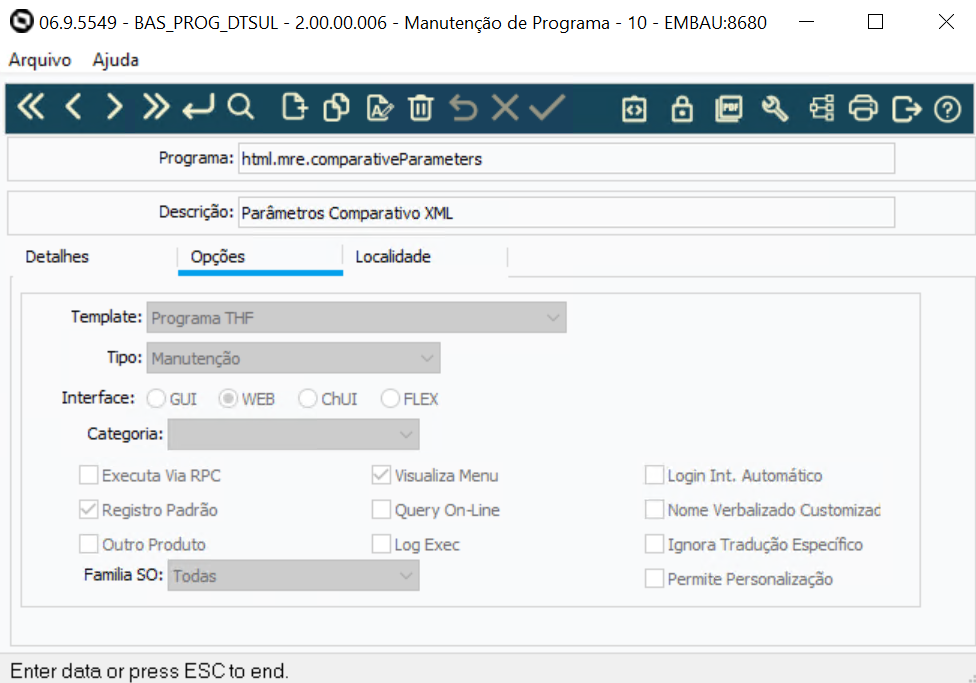Maximize the Manutenção de Programa window
The width and height of the screenshot is (976, 683).
click(x=876, y=22)
